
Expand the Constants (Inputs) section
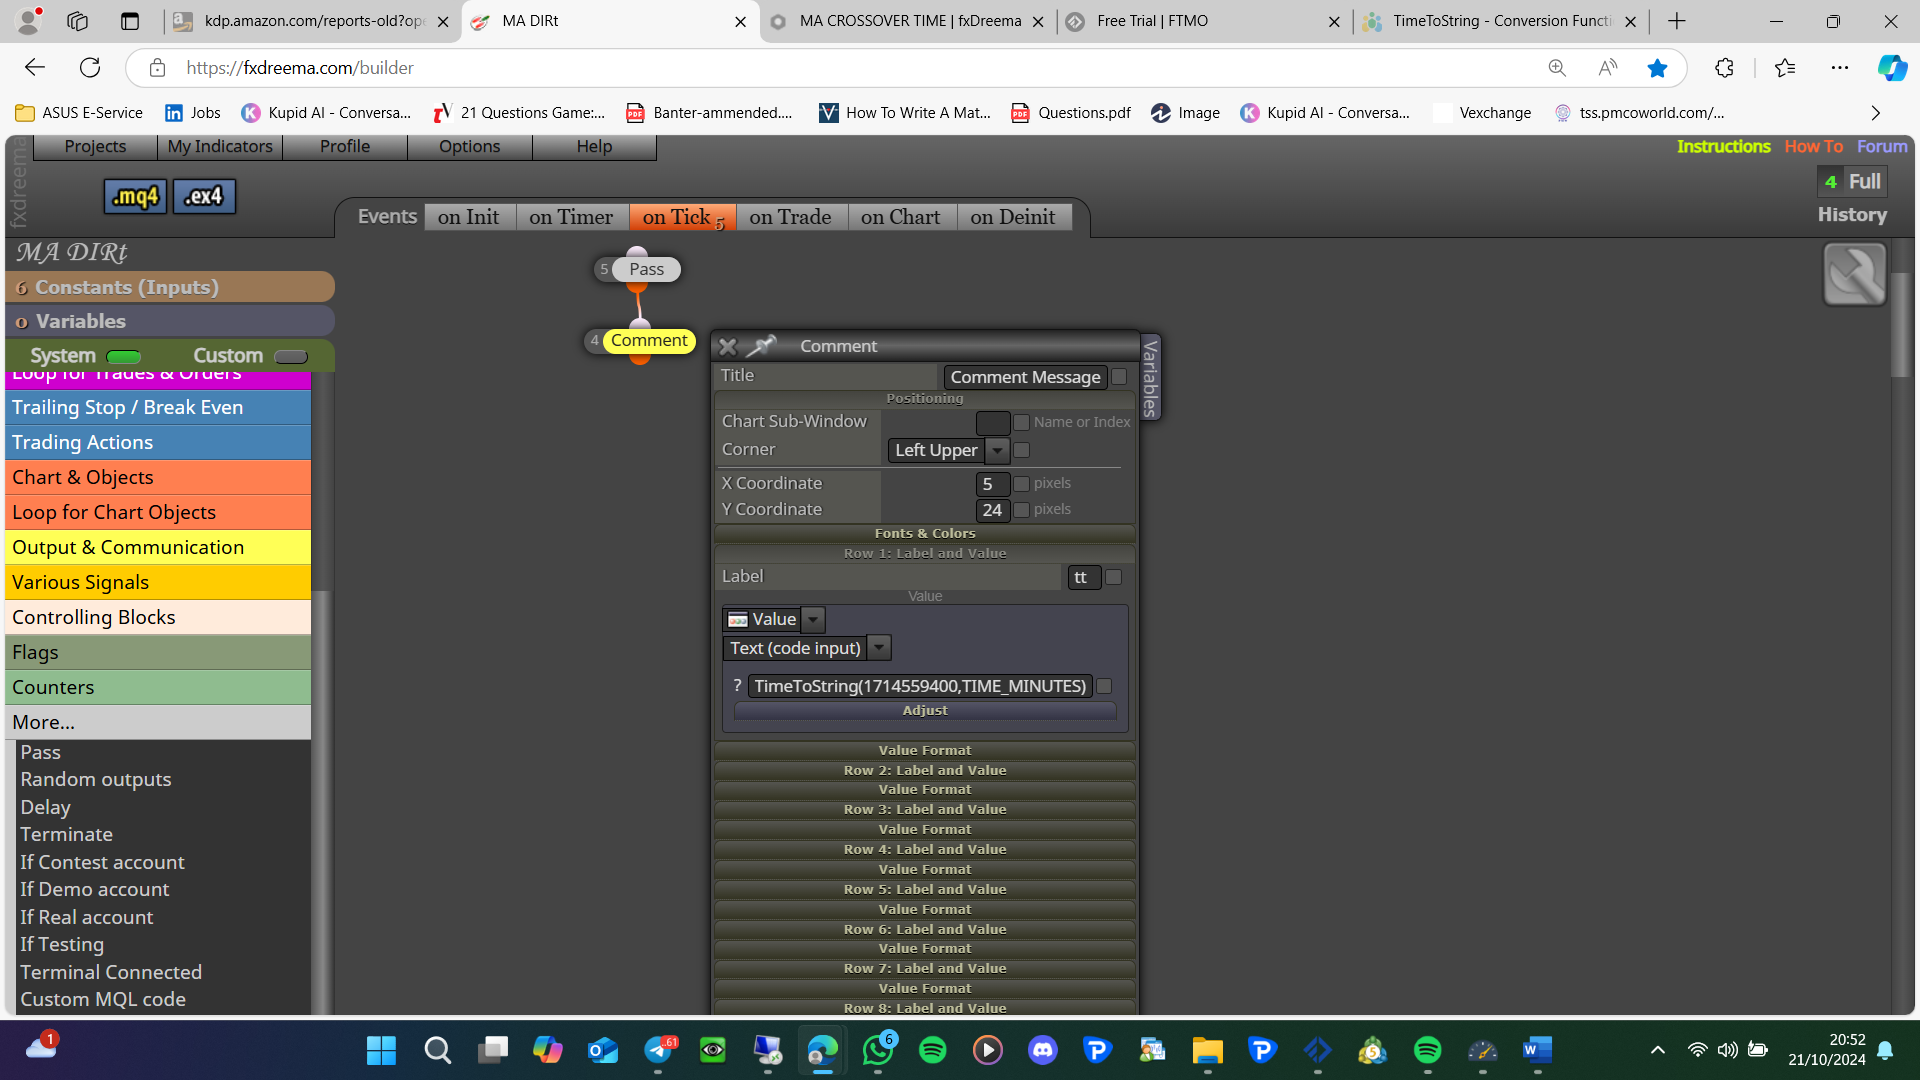click(x=170, y=287)
